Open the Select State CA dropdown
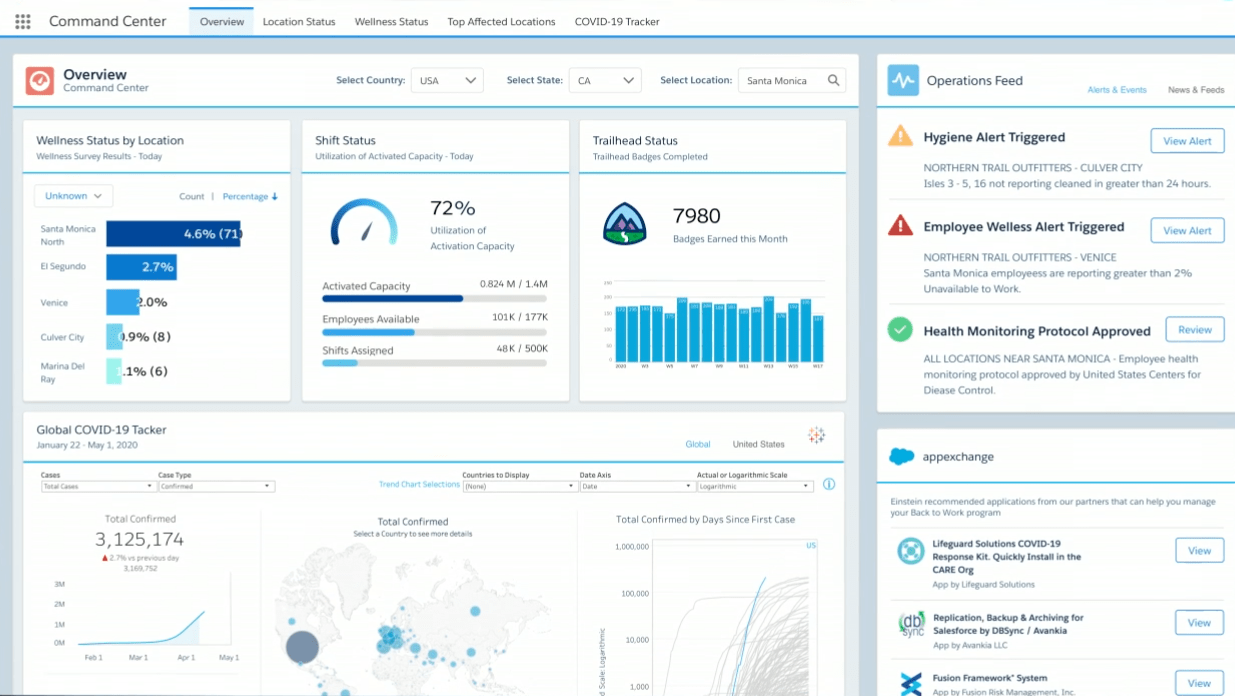The image size is (1235, 696). tap(605, 81)
